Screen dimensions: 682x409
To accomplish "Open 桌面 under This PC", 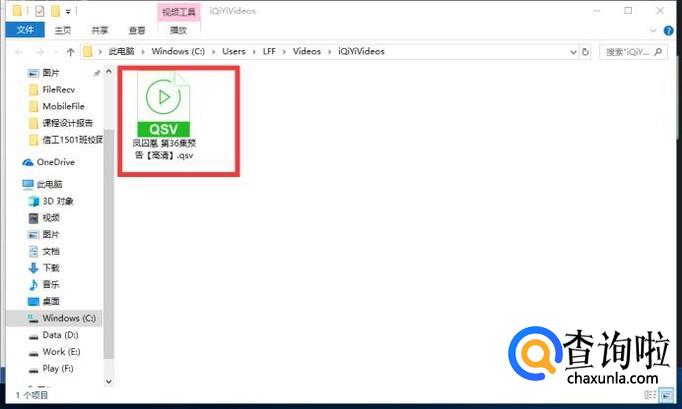I will [x=51, y=301].
